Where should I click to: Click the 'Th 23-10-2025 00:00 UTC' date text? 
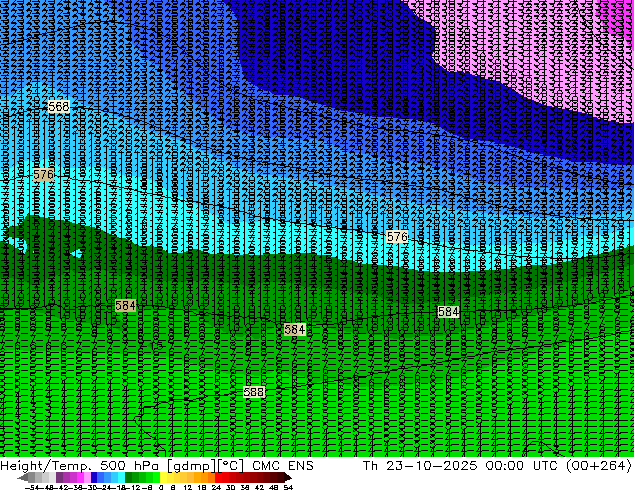click(x=459, y=466)
